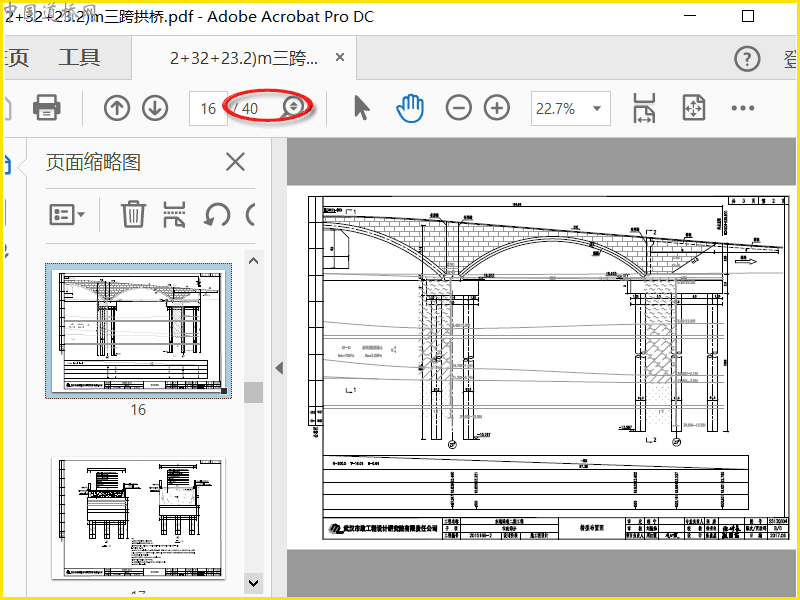Switch to the 工具 tab
Screen dimensions: 800x600
coord(79,57)
